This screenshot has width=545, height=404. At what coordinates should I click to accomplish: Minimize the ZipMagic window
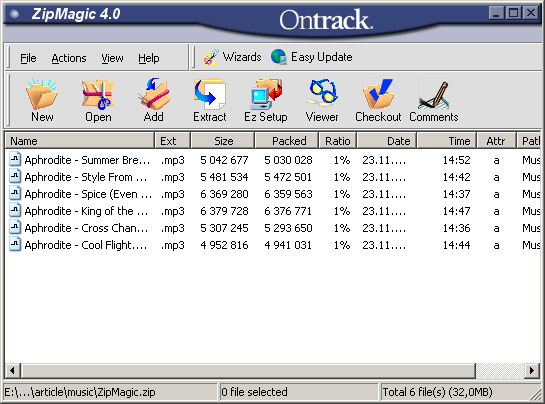(x=496, y=13)
